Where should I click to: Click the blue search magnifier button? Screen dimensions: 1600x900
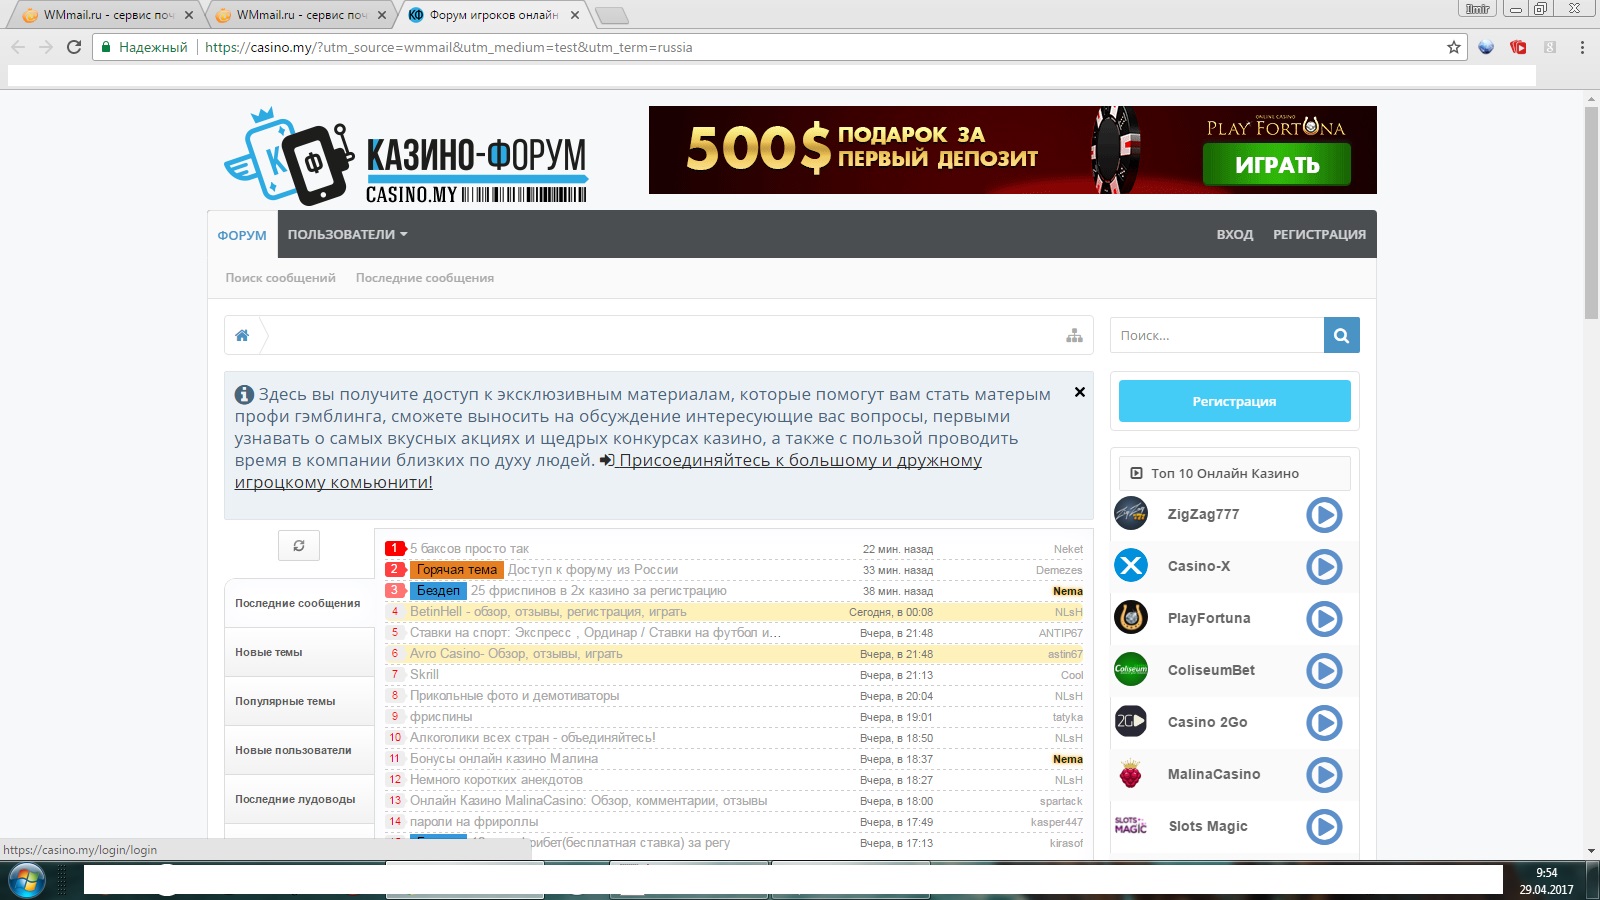point(1342,335)
